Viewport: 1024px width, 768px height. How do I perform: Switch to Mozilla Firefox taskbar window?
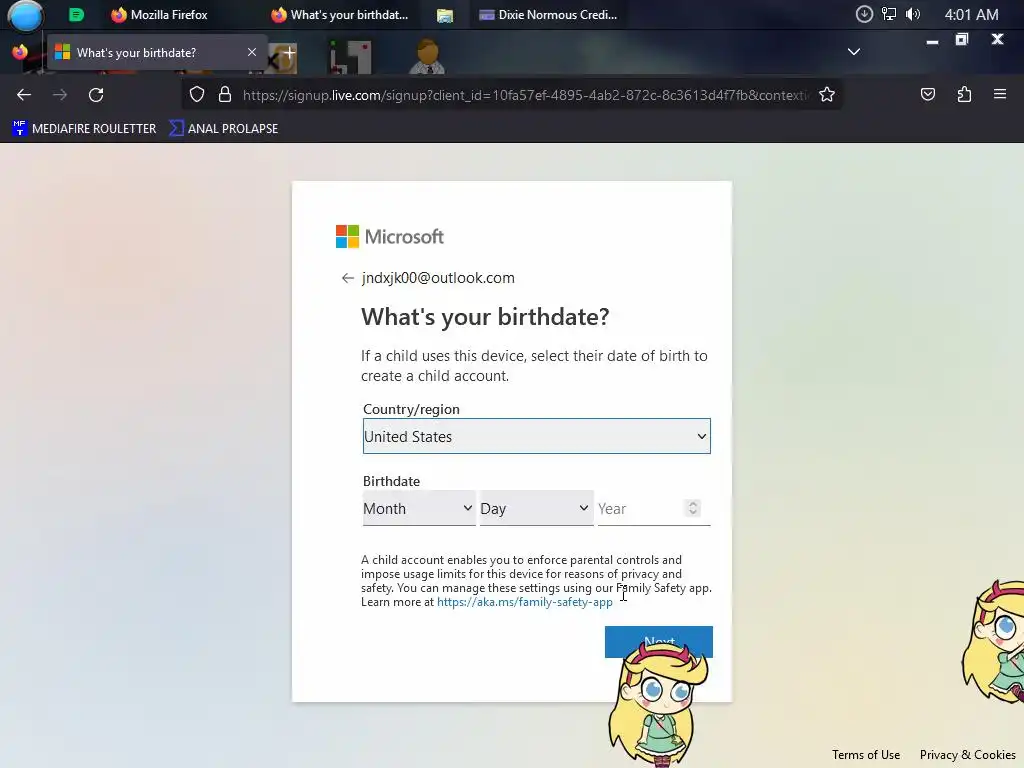point(159,14)
